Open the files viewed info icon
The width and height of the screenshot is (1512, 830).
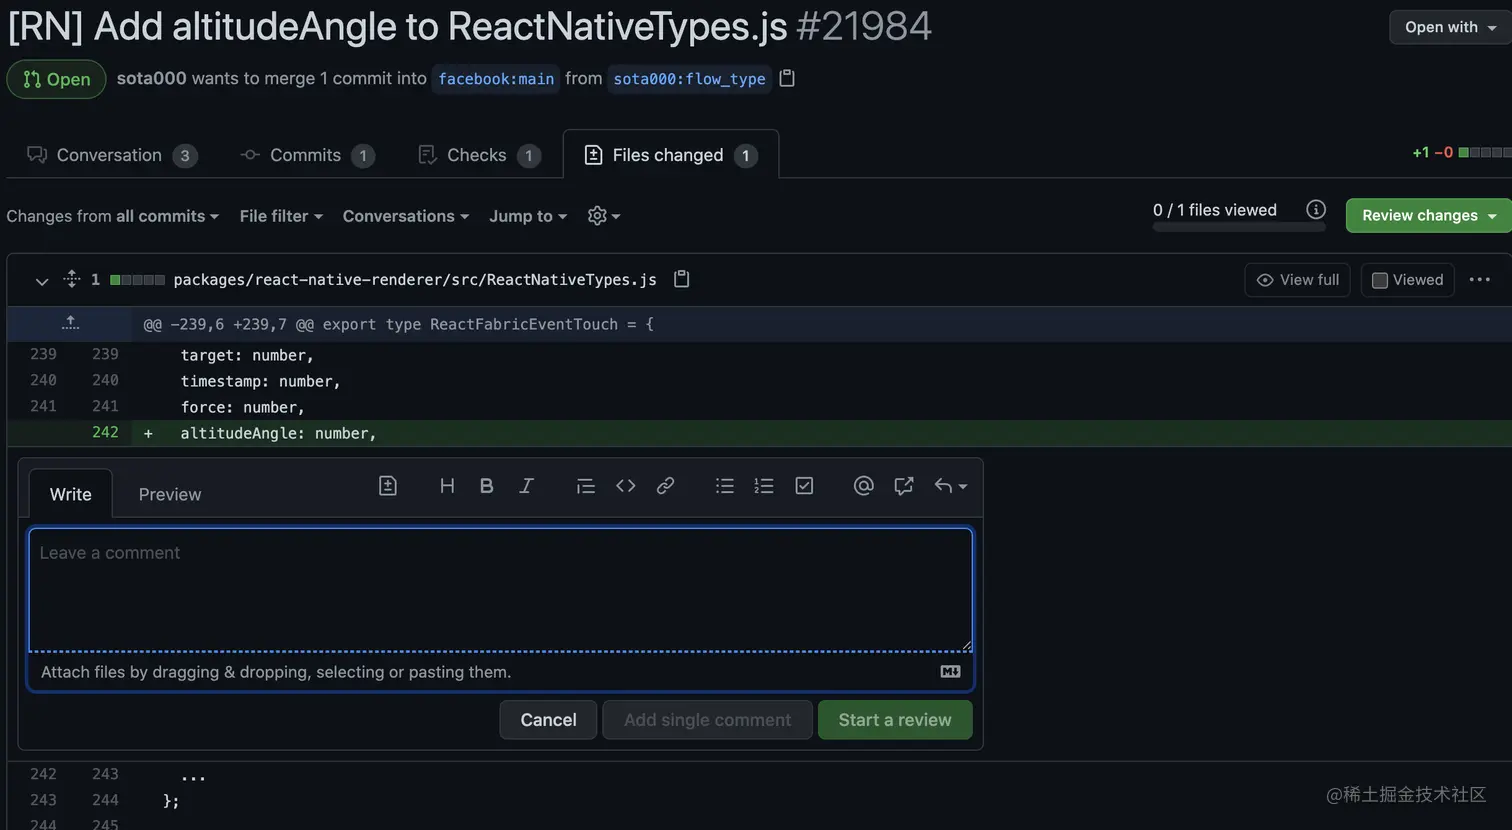pyautogui.click(x=1316, y=210)
